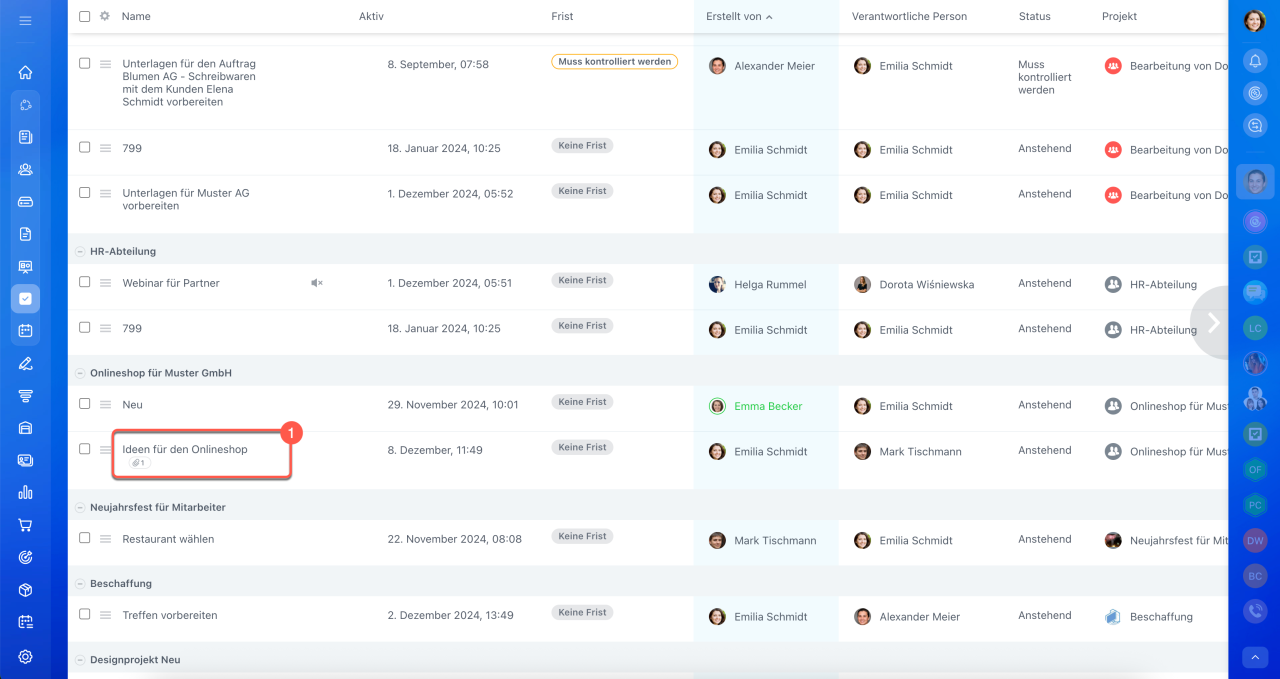Collapse the 'Onlineshop für Muster GmbH' group
Image resolution: width=1280 pixels, height=679 pixels.
pyautogui.click(x=80, y=373)
